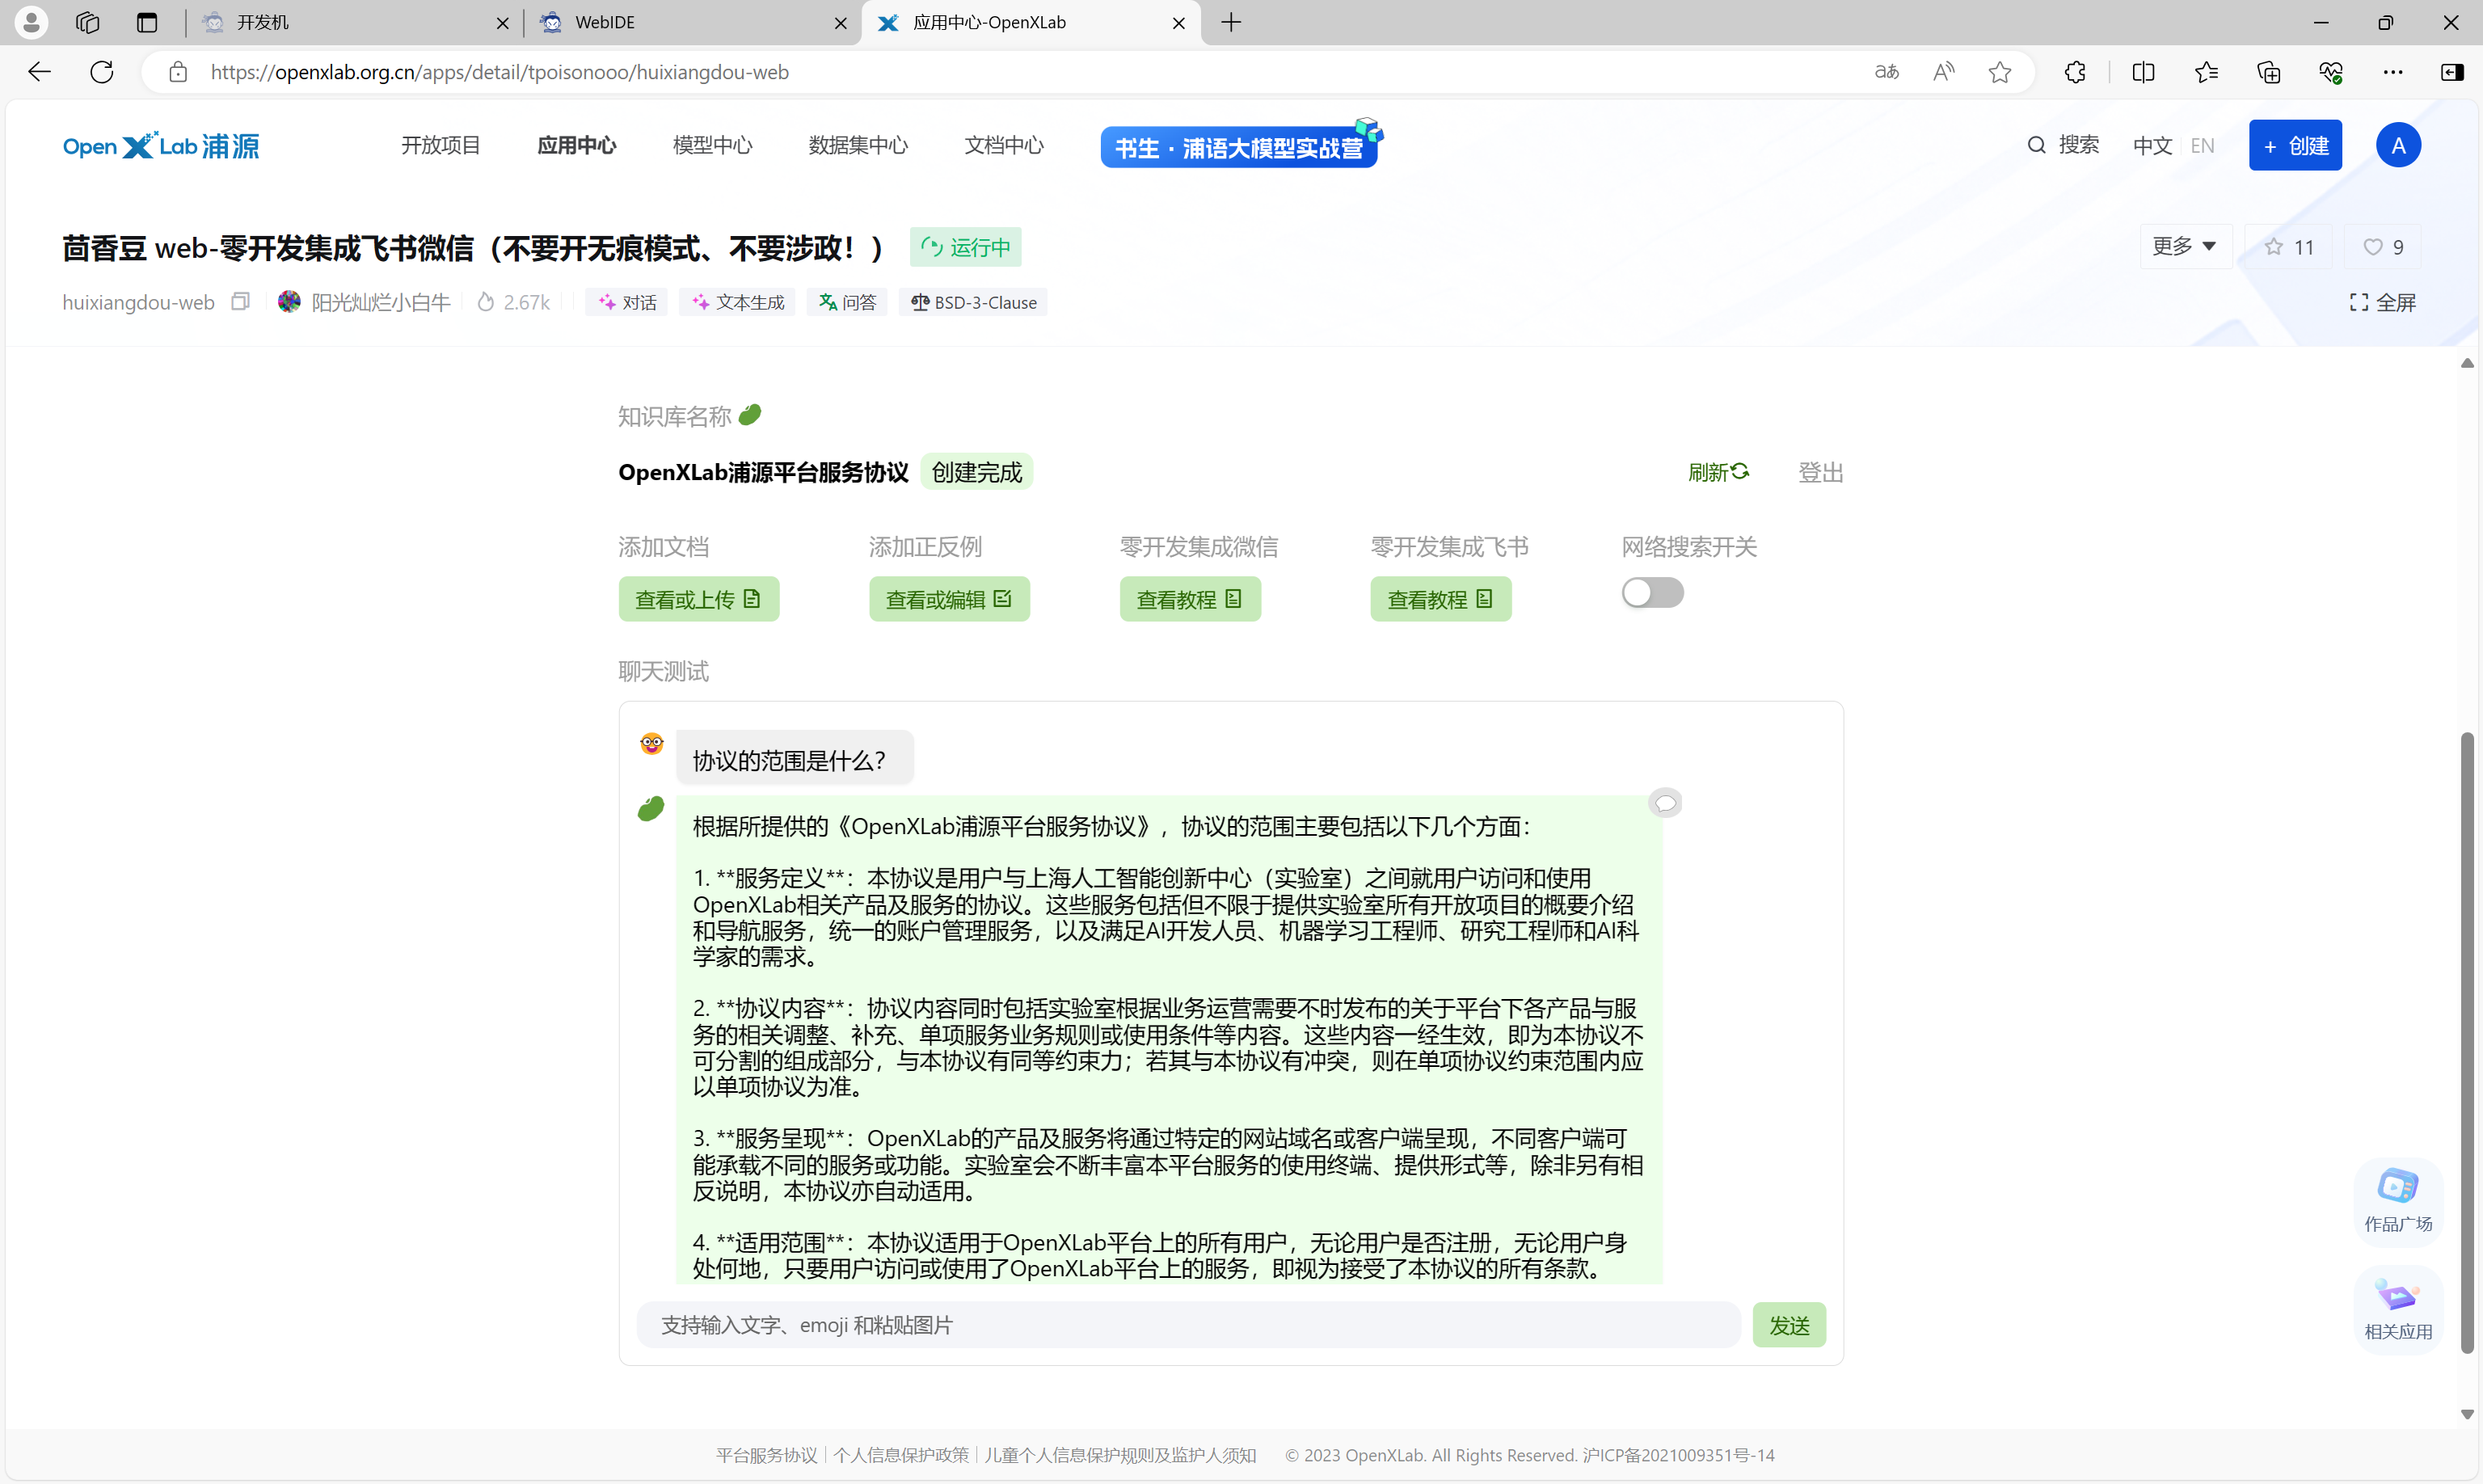Close the WebIDE browser tab
The height and width of the screenshot is (1484, 2483).
tap(841, 22)
